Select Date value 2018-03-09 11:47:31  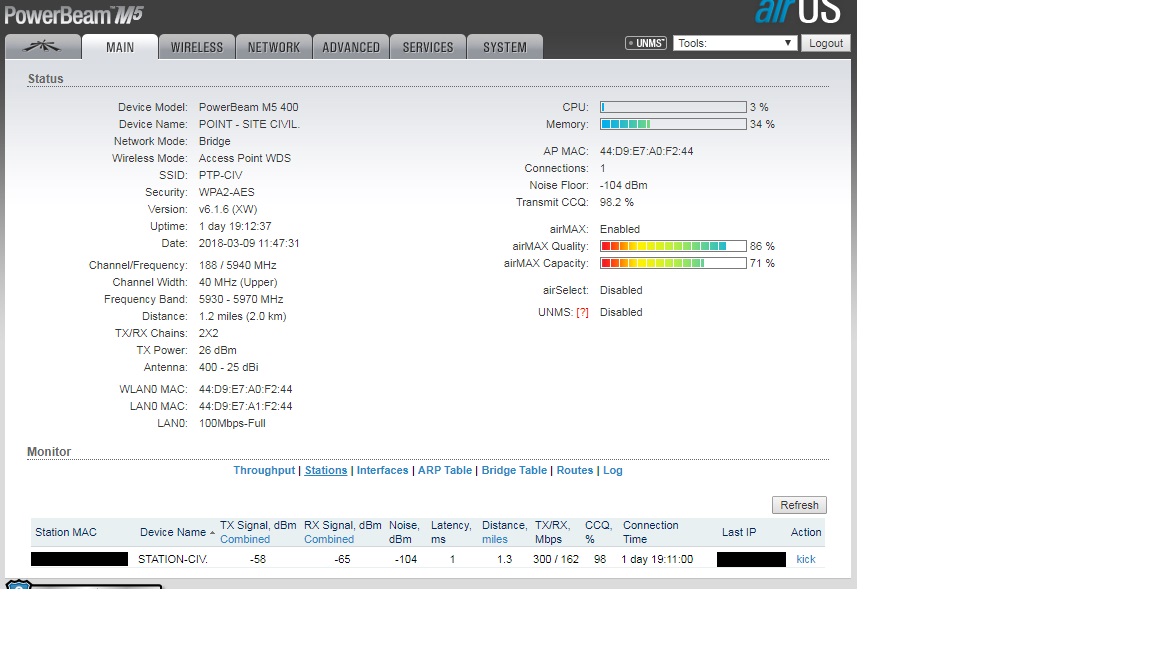coord(249,243)
